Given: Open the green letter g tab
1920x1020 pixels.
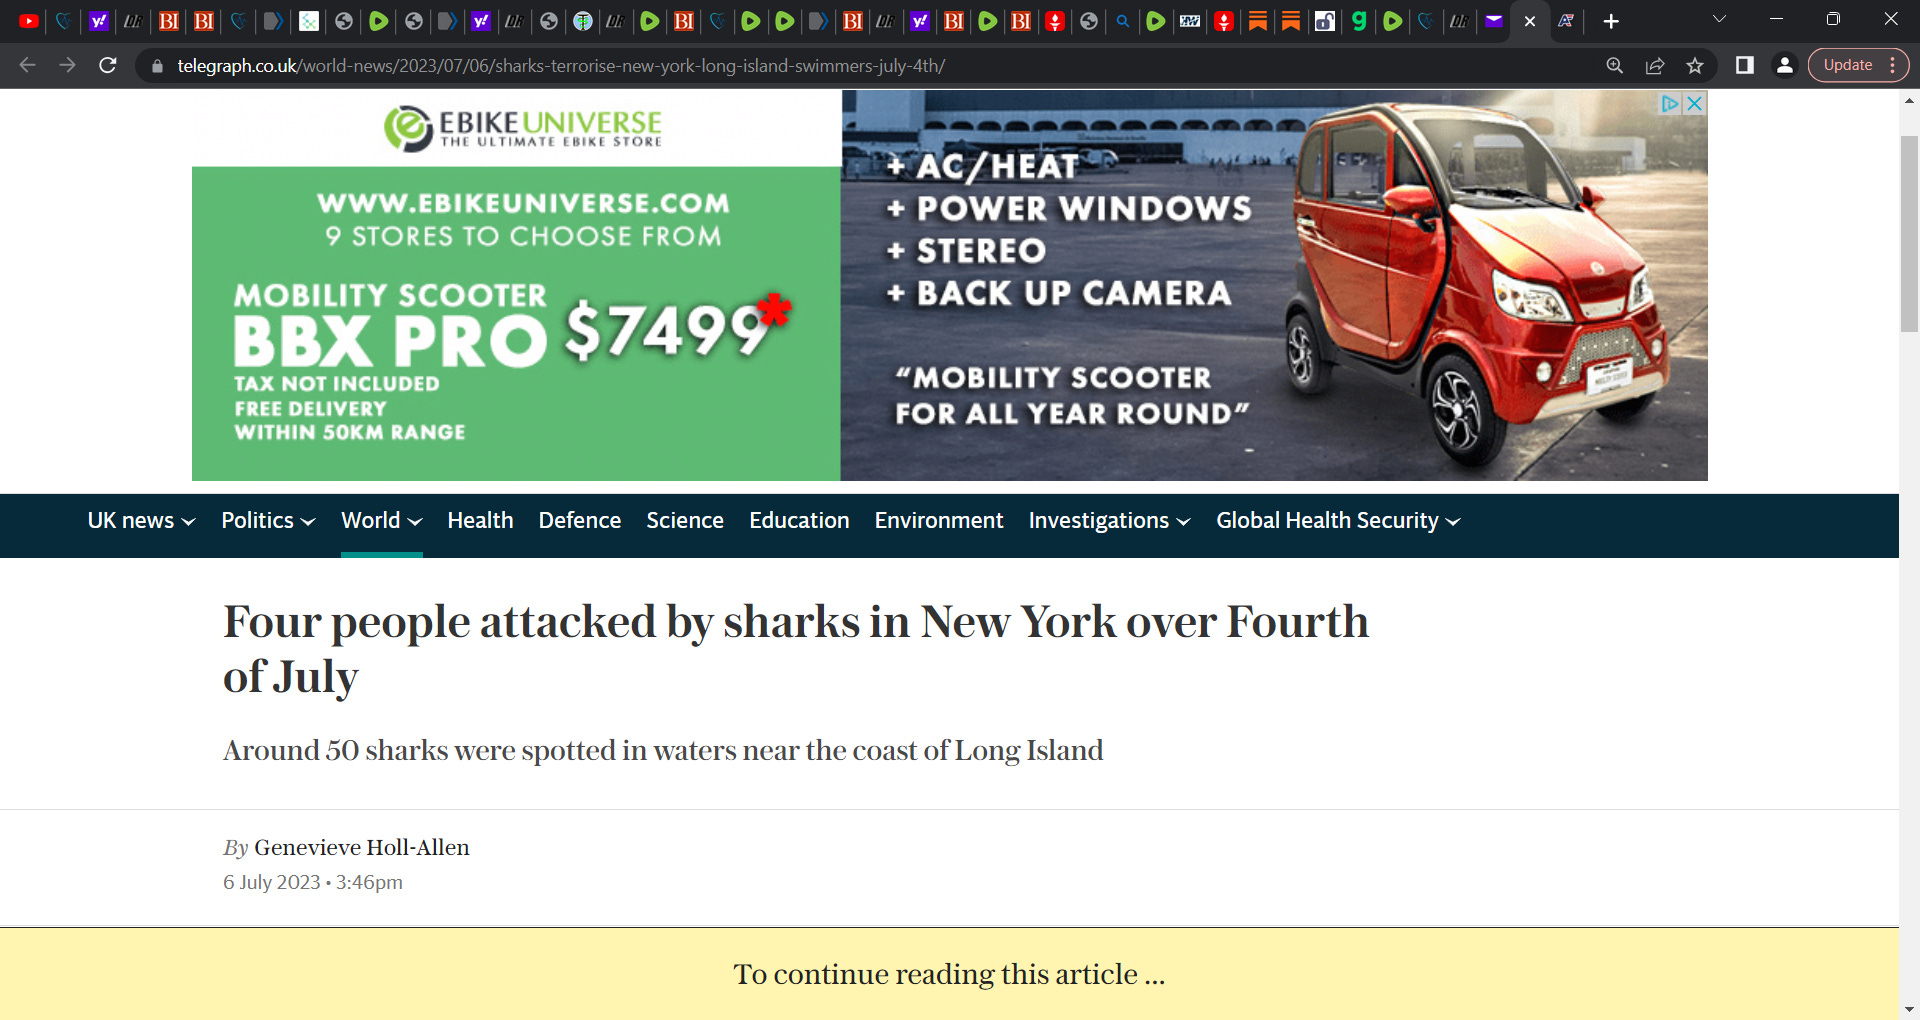Looking at the screenshot, I should [x=1359, y=21].
